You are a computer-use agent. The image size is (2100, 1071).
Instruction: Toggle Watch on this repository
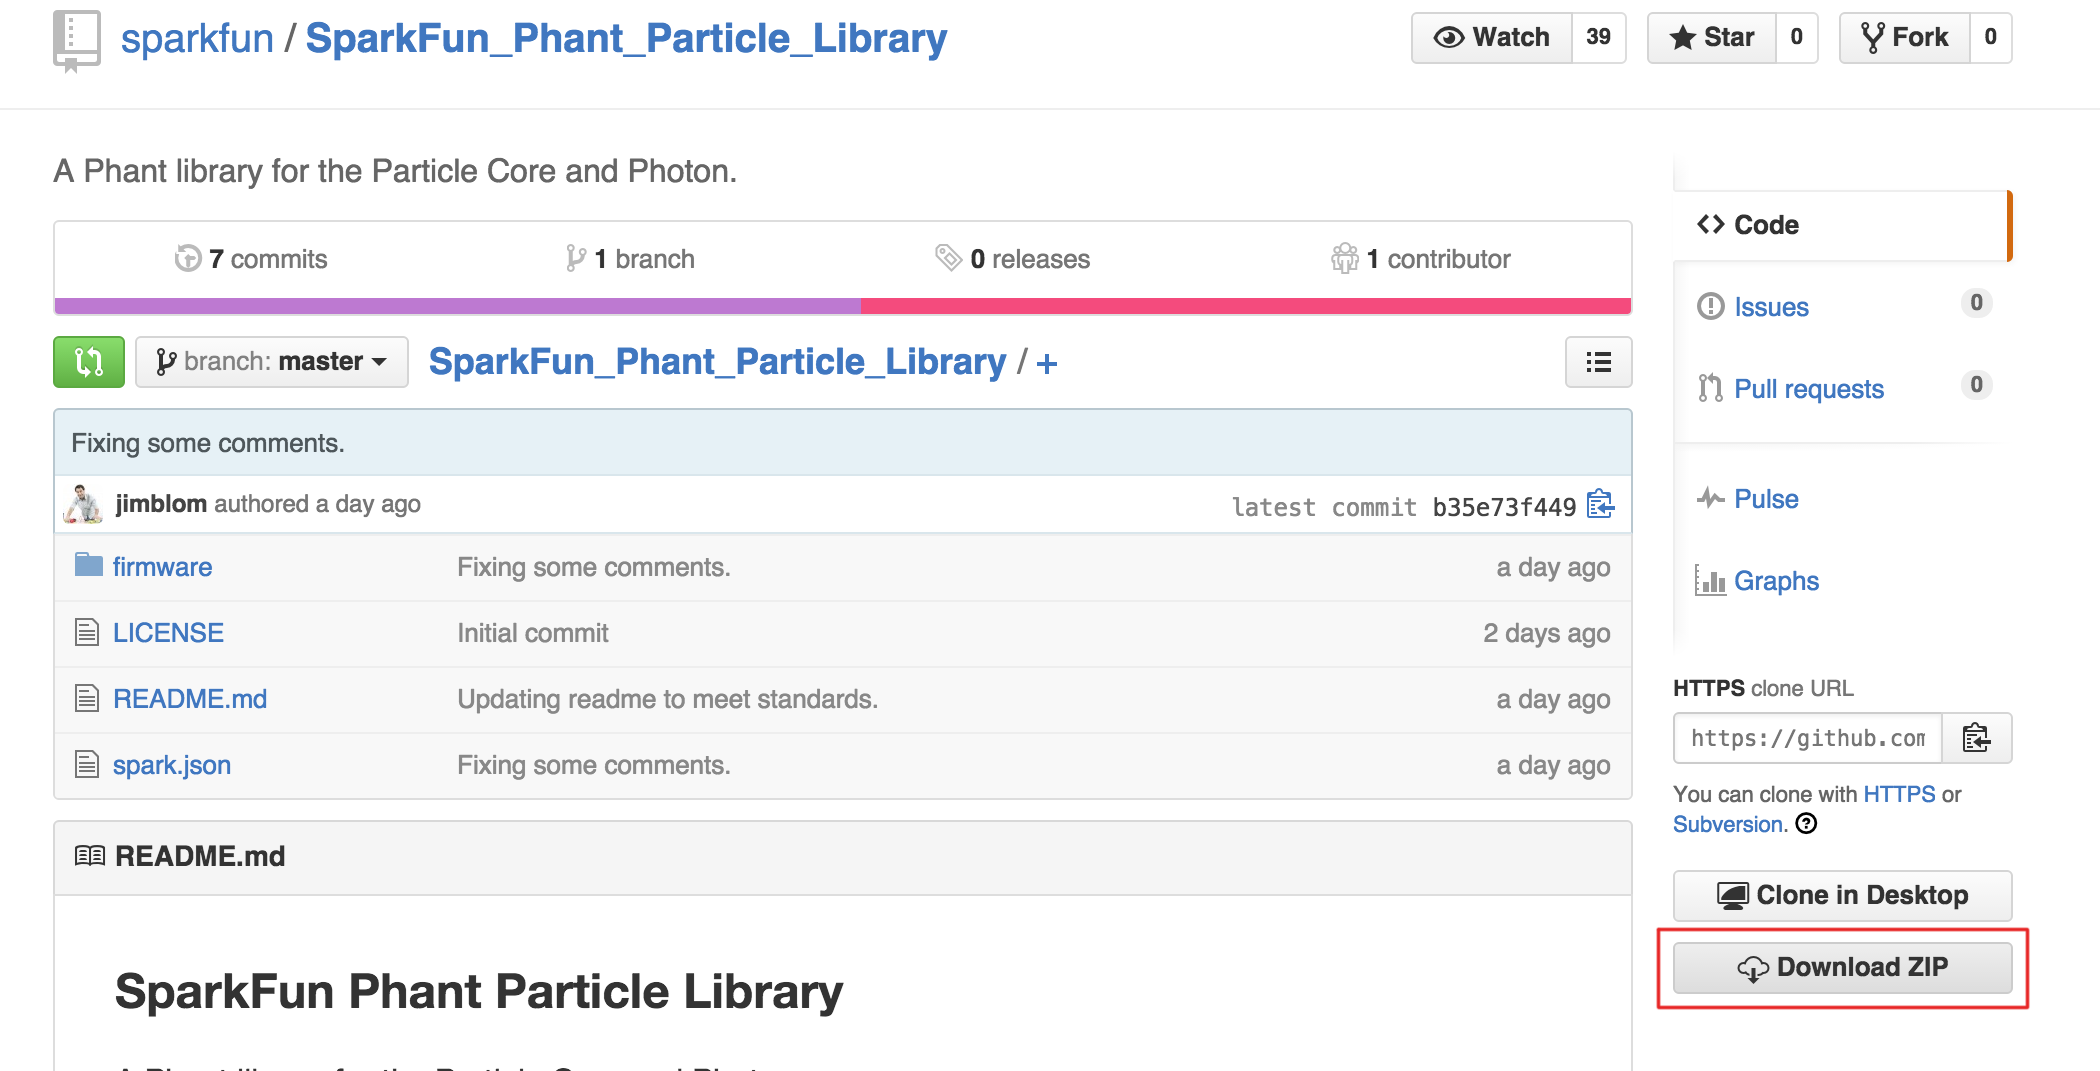coord(1492,38)
